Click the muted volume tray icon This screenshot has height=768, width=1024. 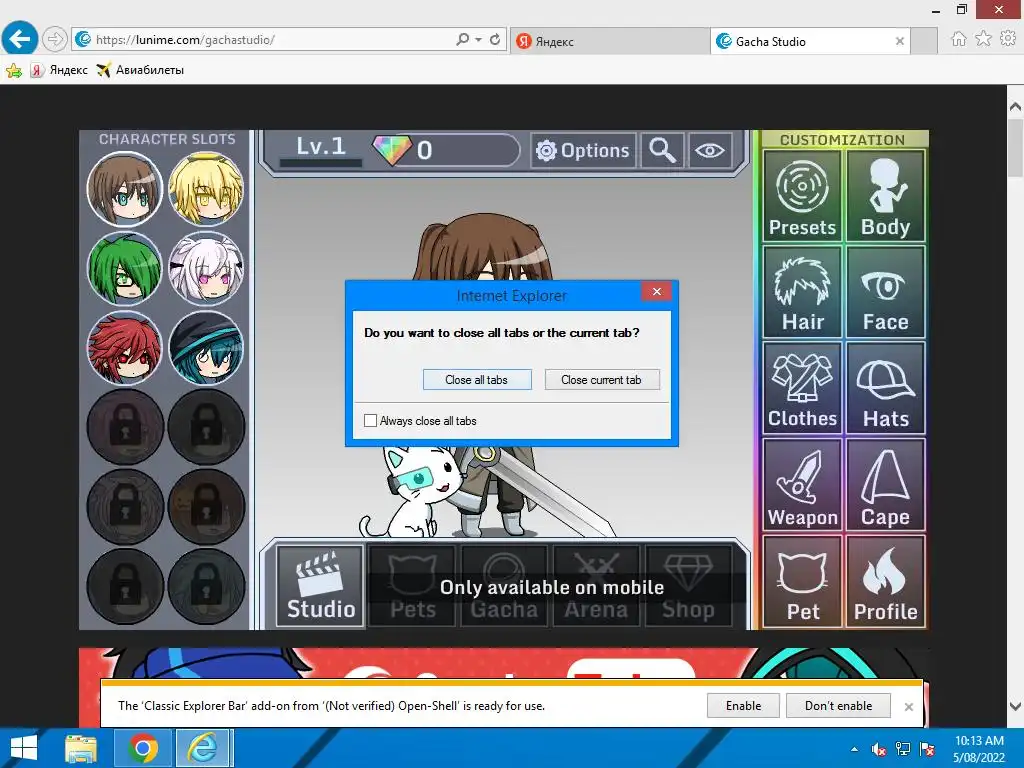(879, 749)
